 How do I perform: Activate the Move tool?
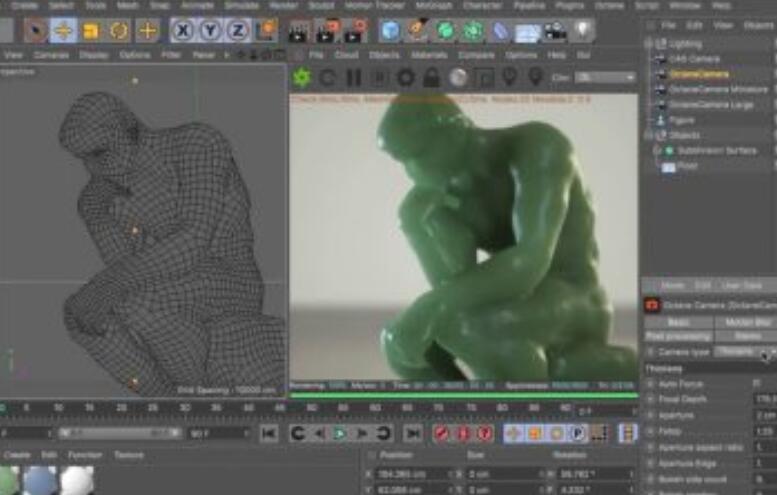coord(63,31)
